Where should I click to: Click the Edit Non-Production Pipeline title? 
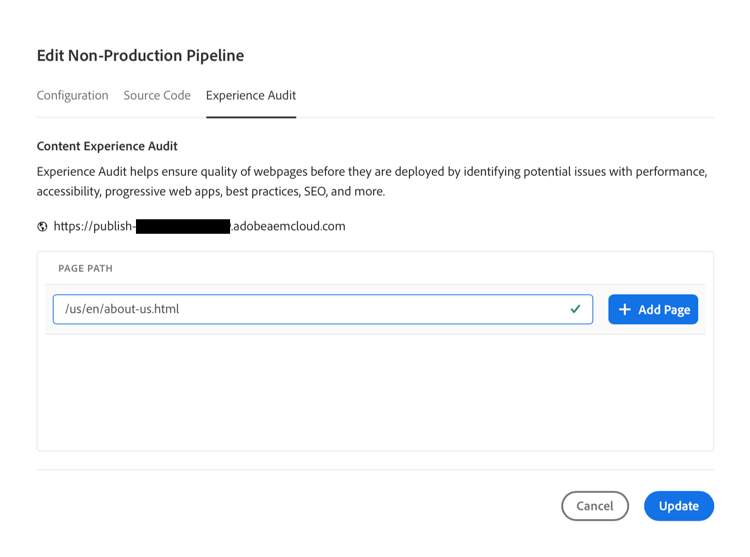coord(140,56)
